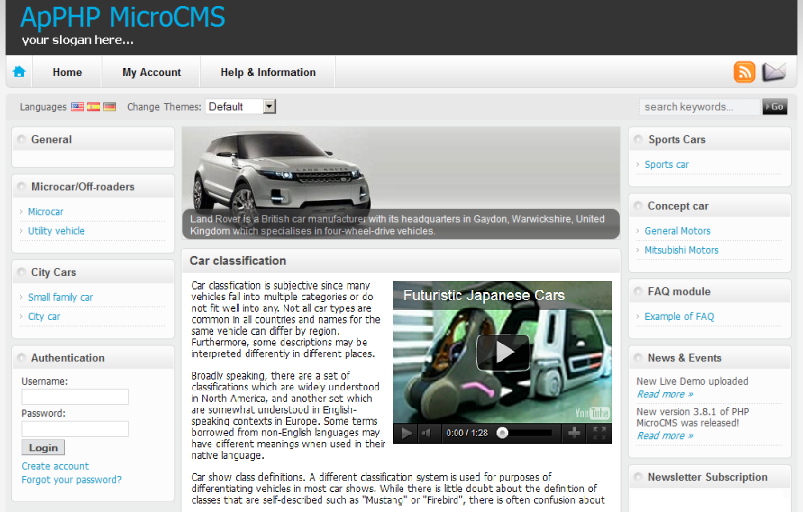Click the search keywords field
This screenshot has width=803, height=512.
(x=700, y=106)
